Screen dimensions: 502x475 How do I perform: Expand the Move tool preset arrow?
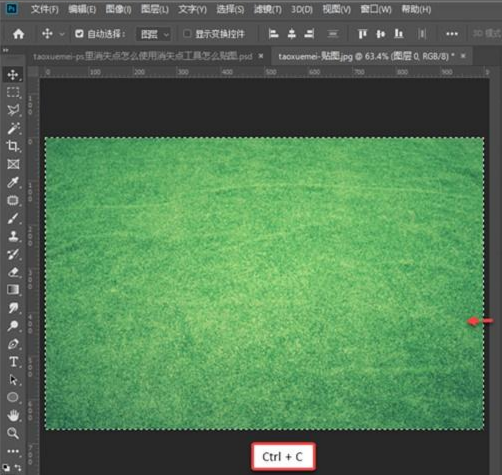point(62,34)
